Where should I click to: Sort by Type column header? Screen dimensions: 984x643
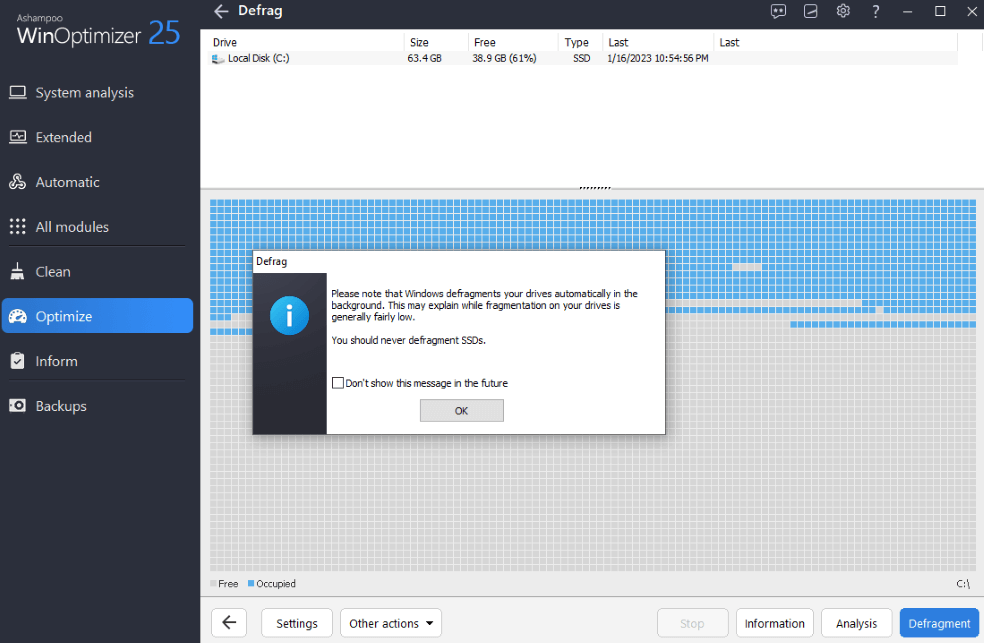580,42
